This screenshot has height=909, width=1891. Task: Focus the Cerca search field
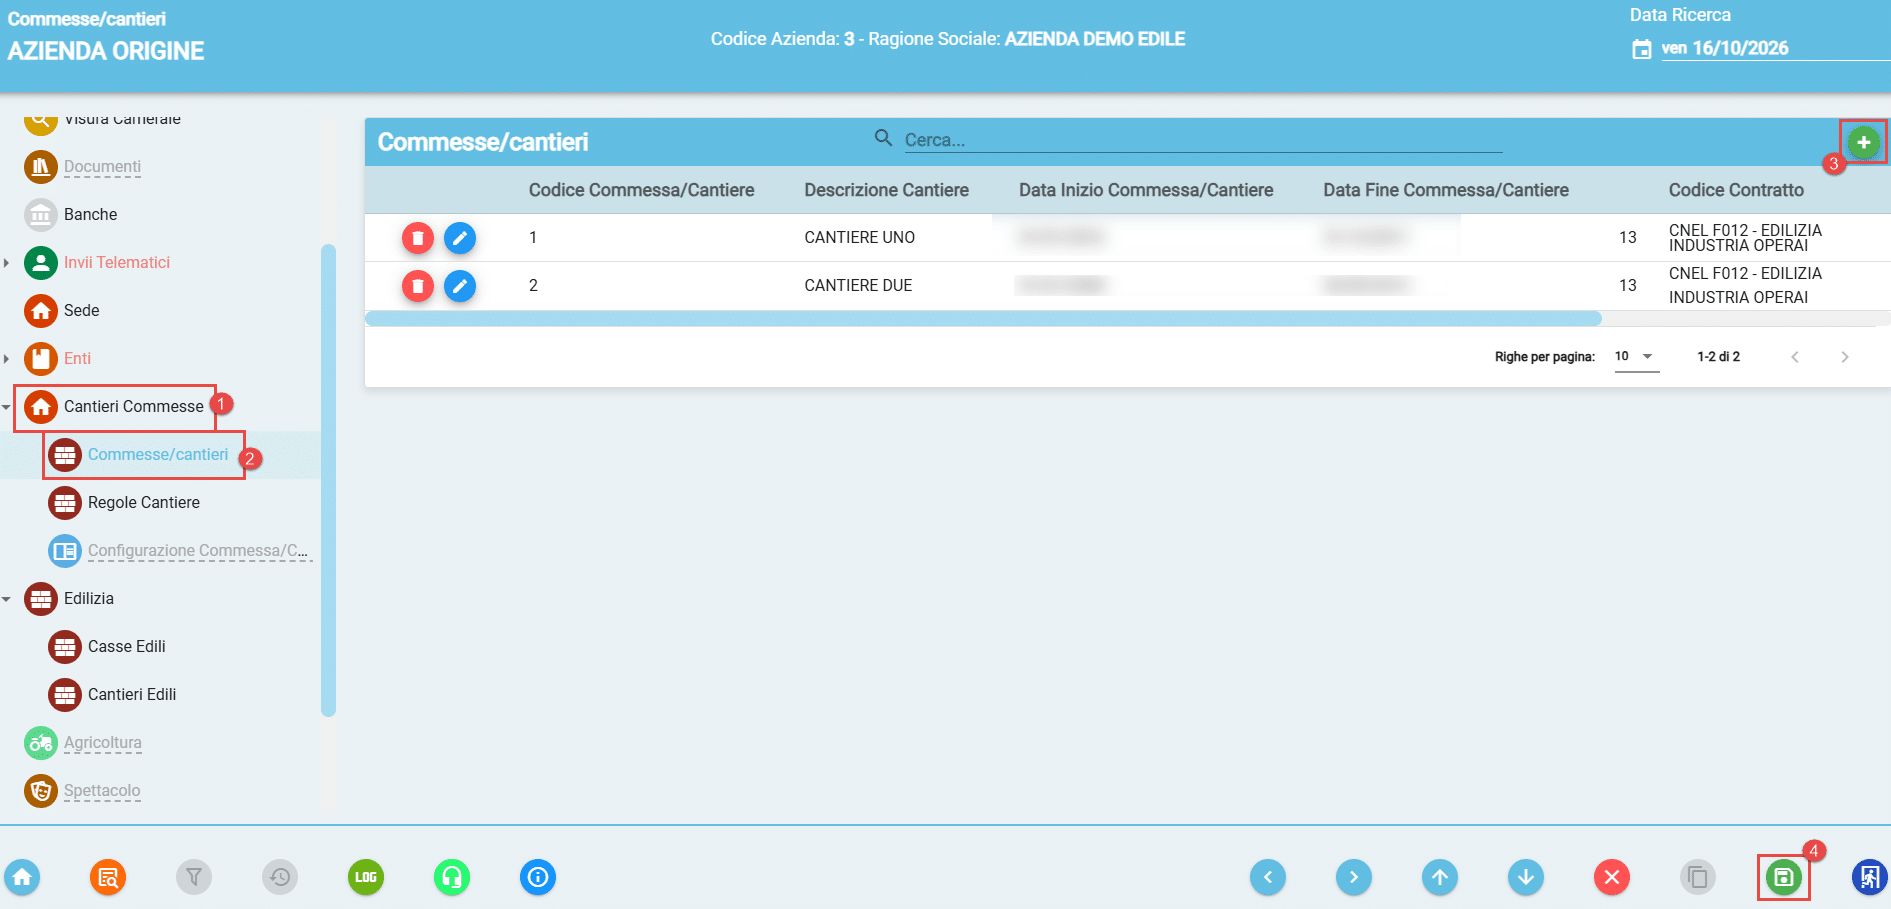[1203, 140]
